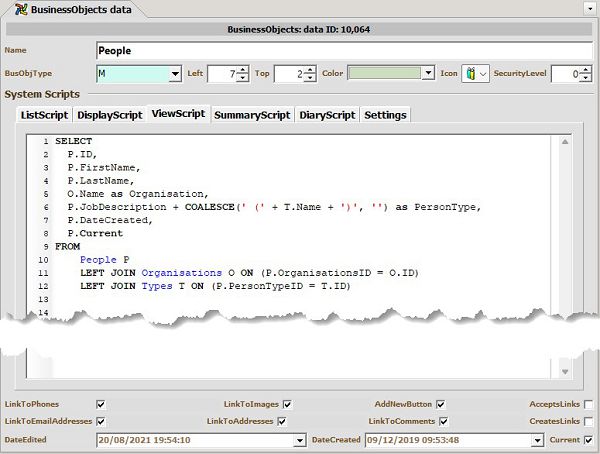Toggle LinkToAddresses checkbox
The width and height of the screenshot is (600, 454).
tap(282, 421)
